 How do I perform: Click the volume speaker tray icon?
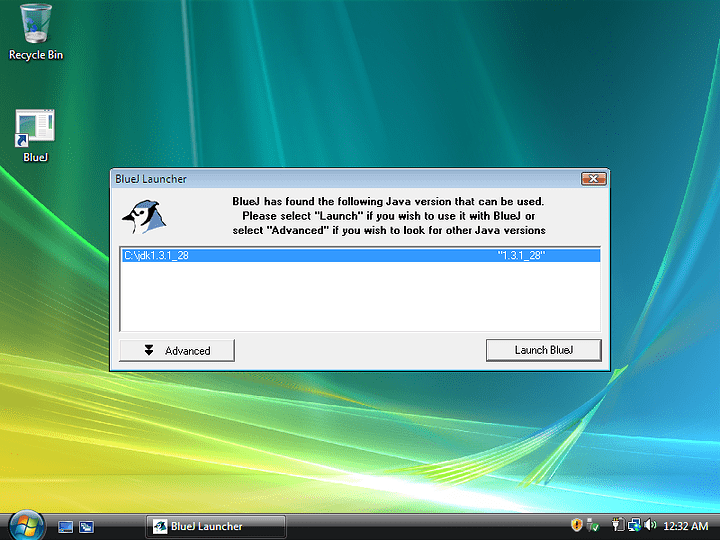click(x=650, y=525)
